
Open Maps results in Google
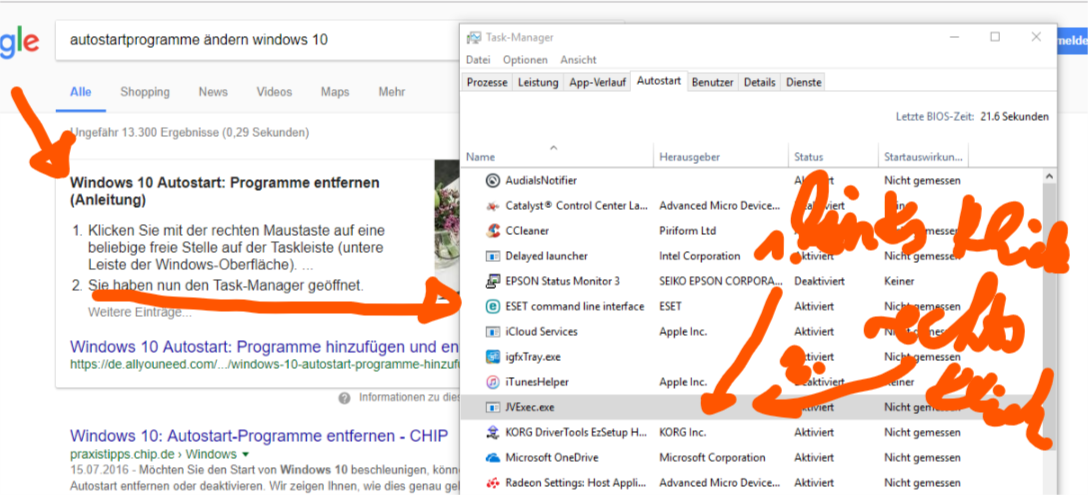click(x=335, y=92)
